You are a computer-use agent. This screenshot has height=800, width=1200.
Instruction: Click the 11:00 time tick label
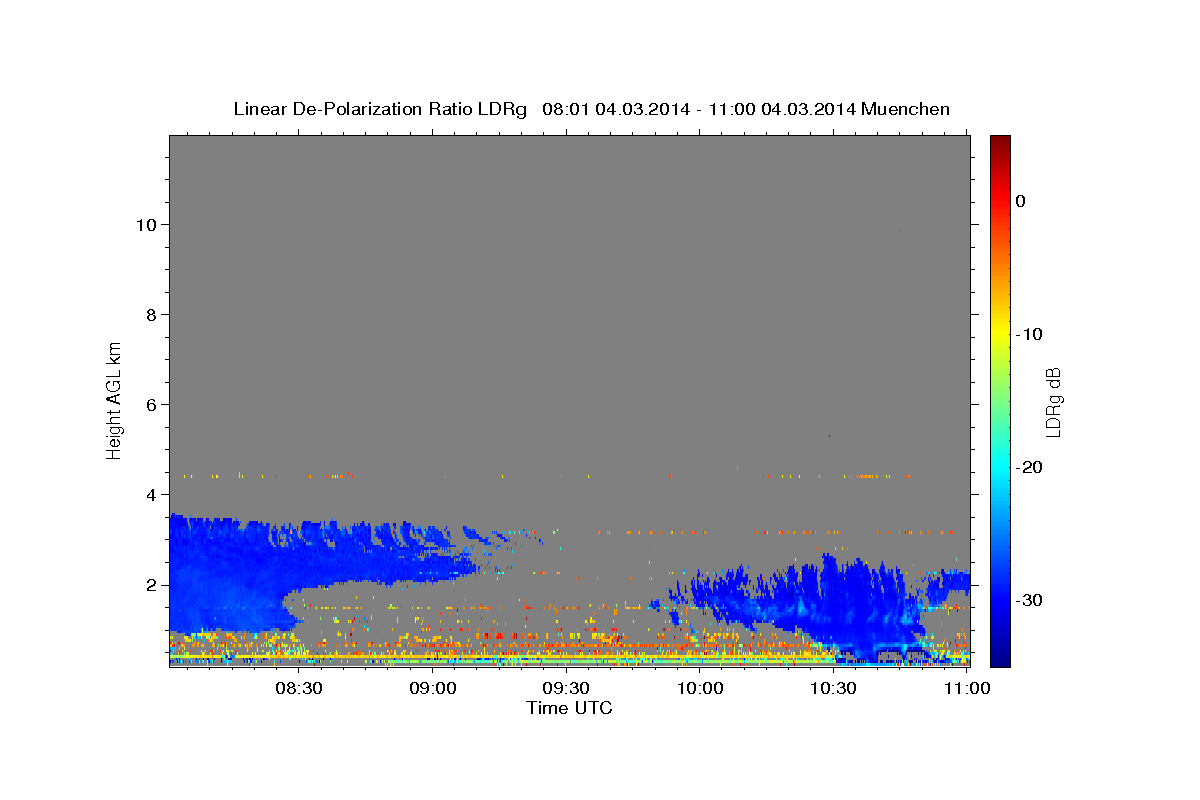[x=966, y=688]
